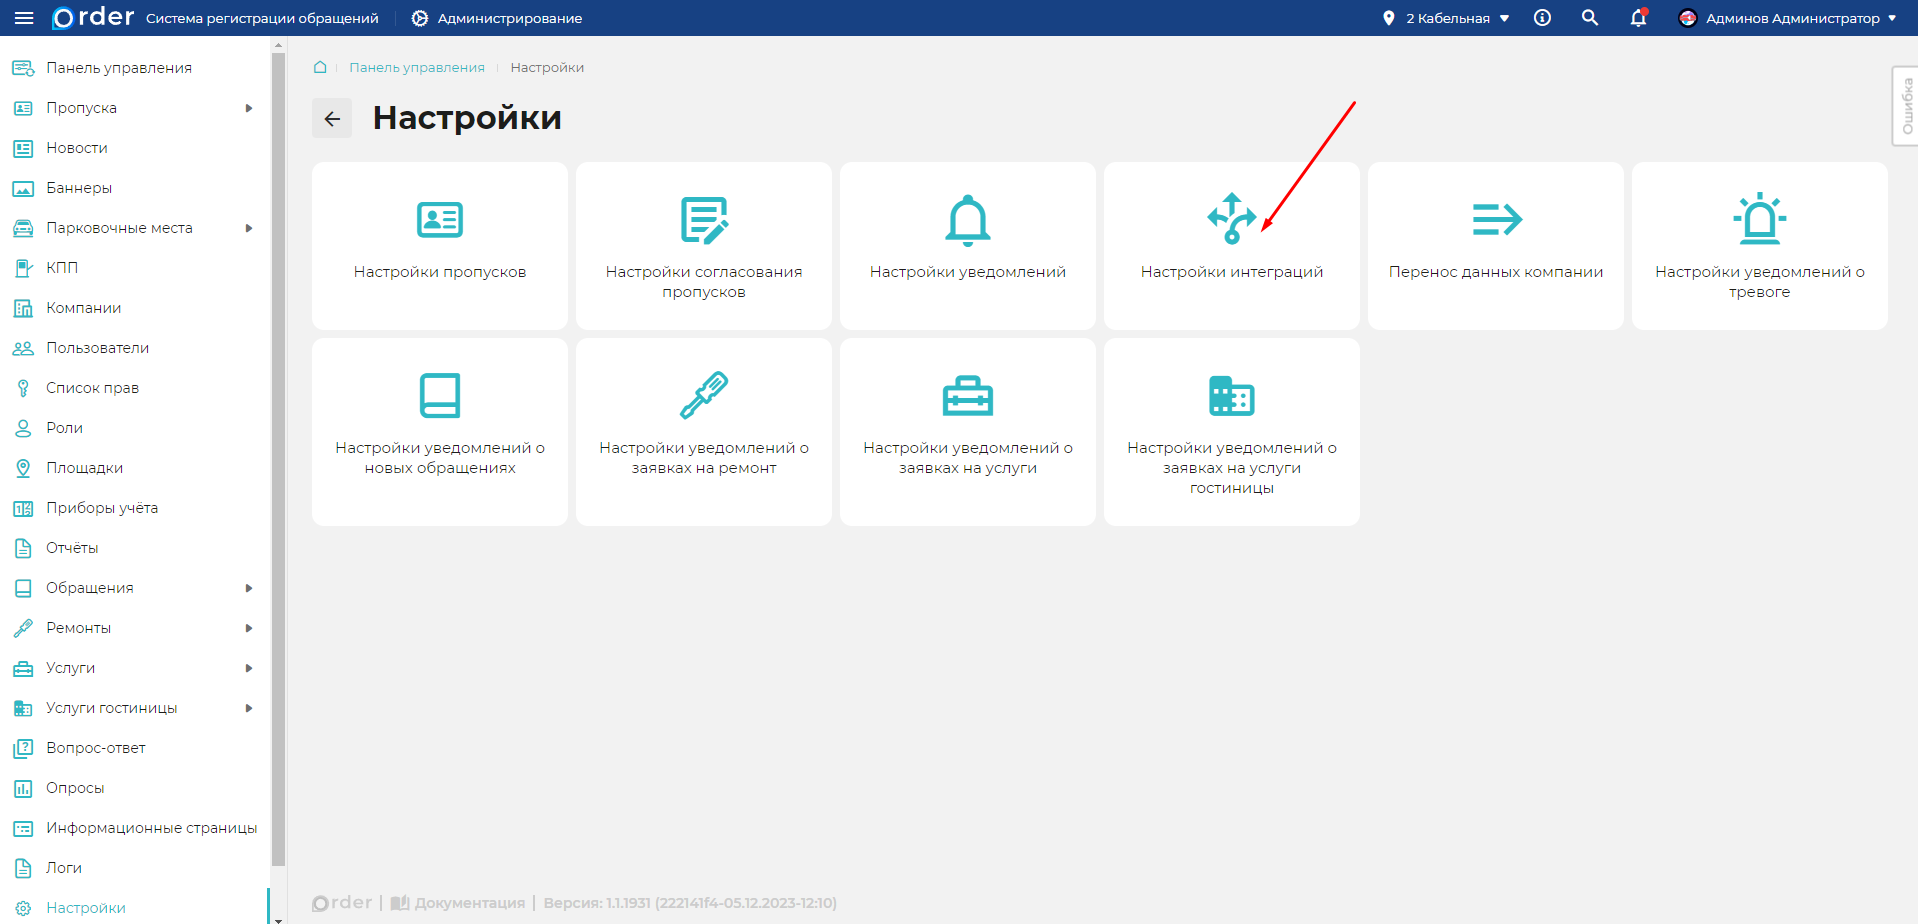
Task: Open the hamburger menu in the top bar
Action: (24, 18)
